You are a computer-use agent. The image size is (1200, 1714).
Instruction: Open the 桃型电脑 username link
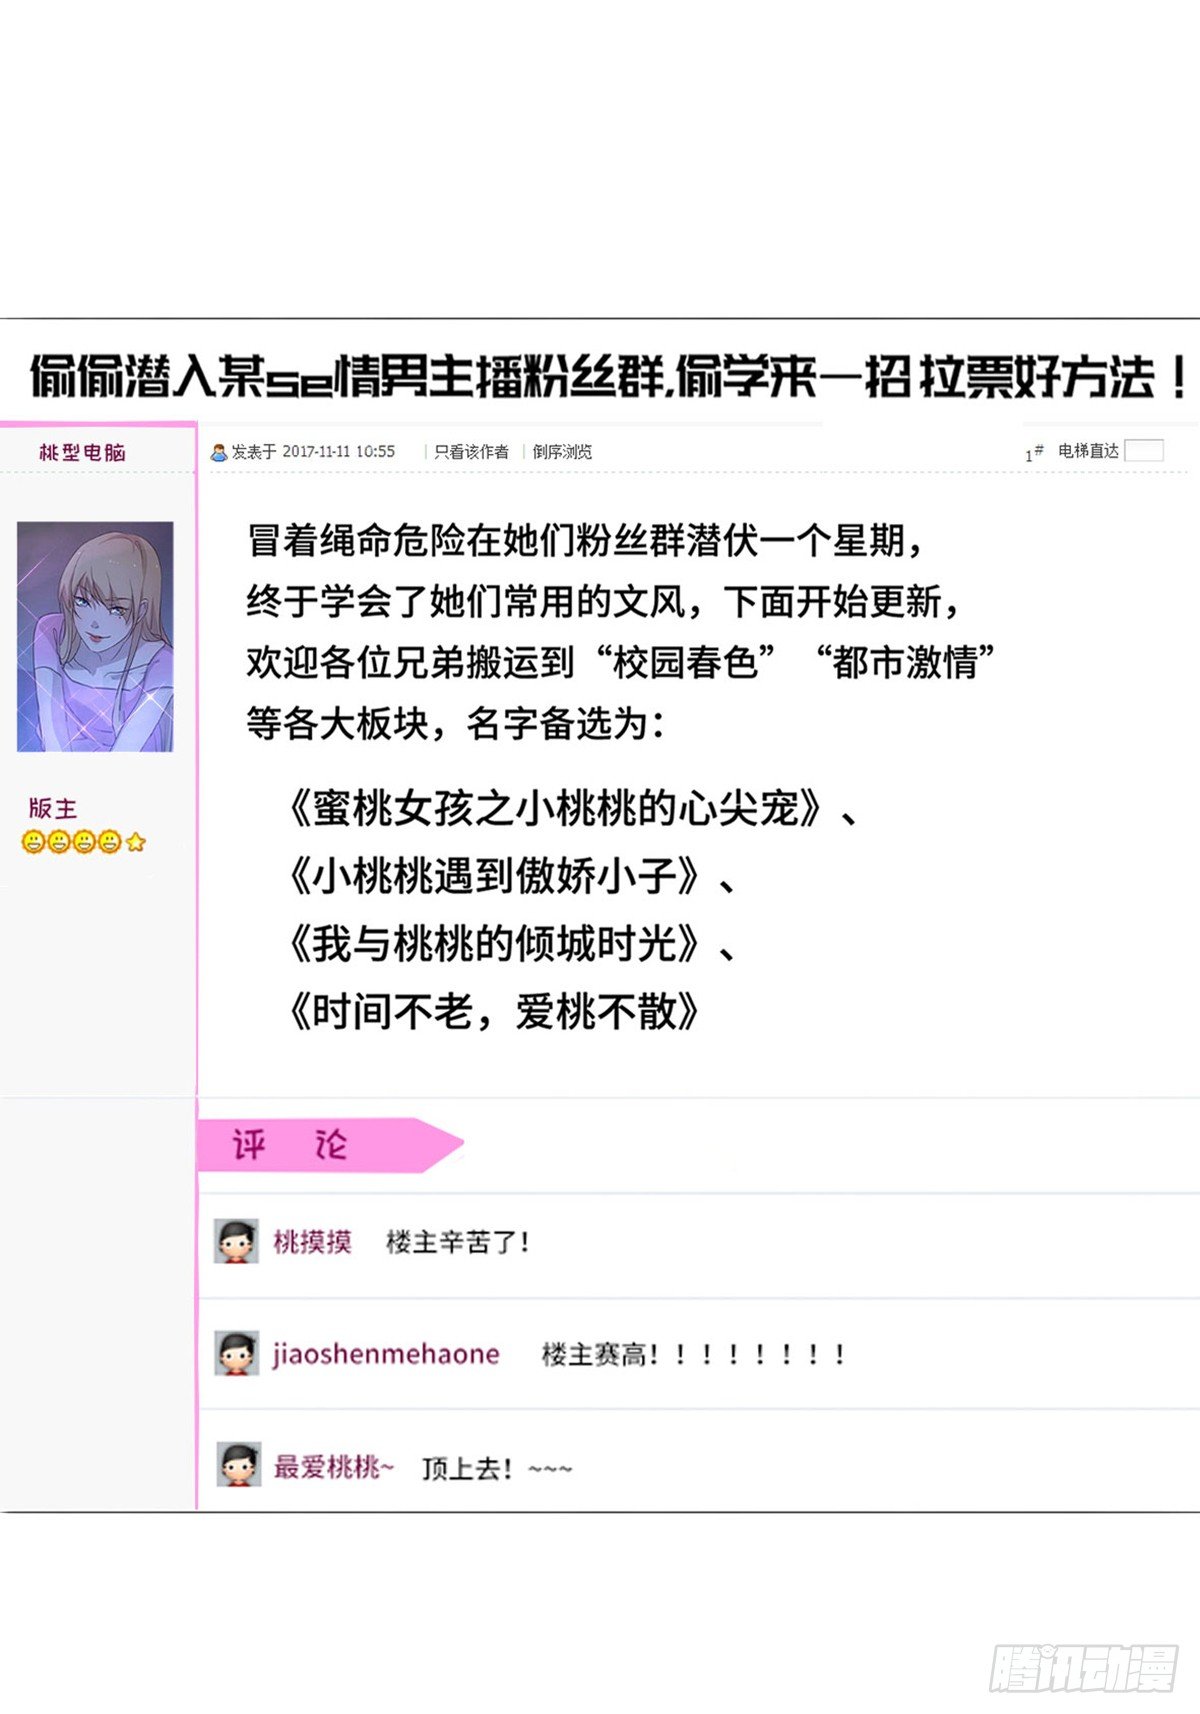click(x=82, y=452)
